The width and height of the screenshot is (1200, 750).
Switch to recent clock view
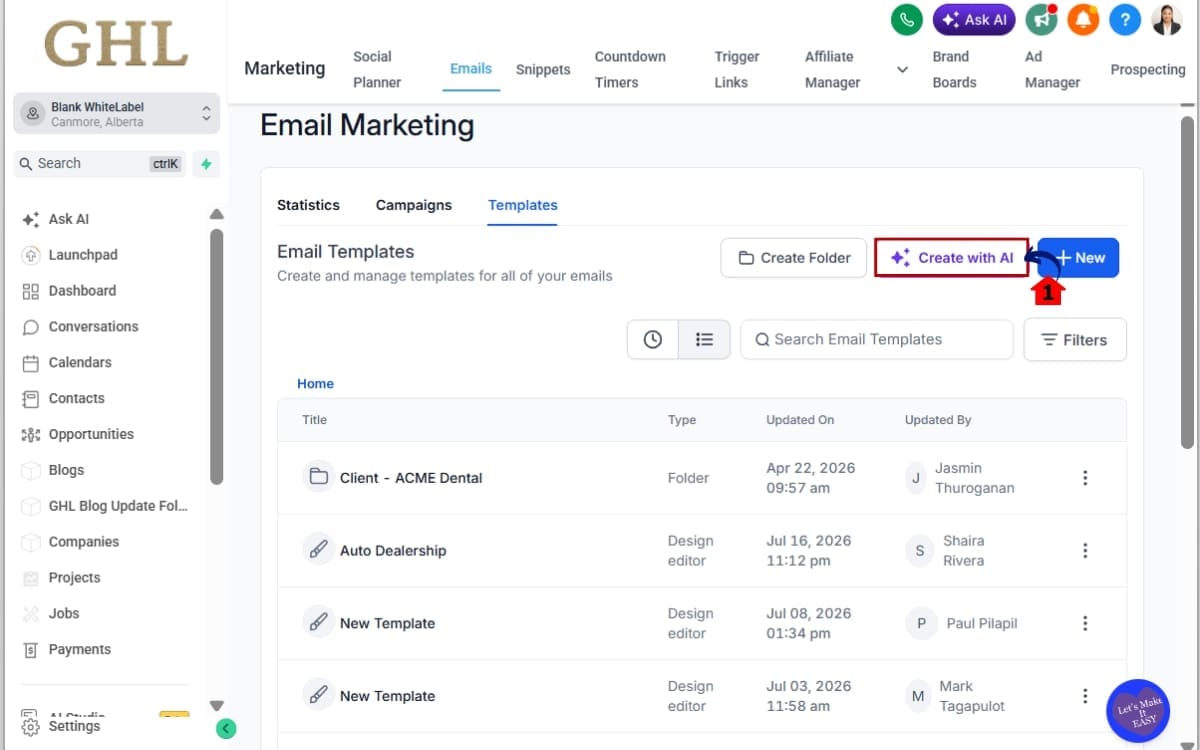653,340
